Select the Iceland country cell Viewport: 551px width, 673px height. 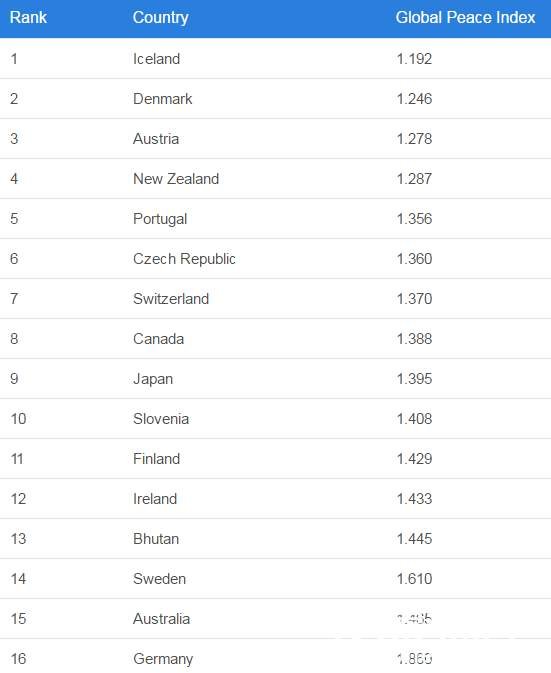(156, 59)
